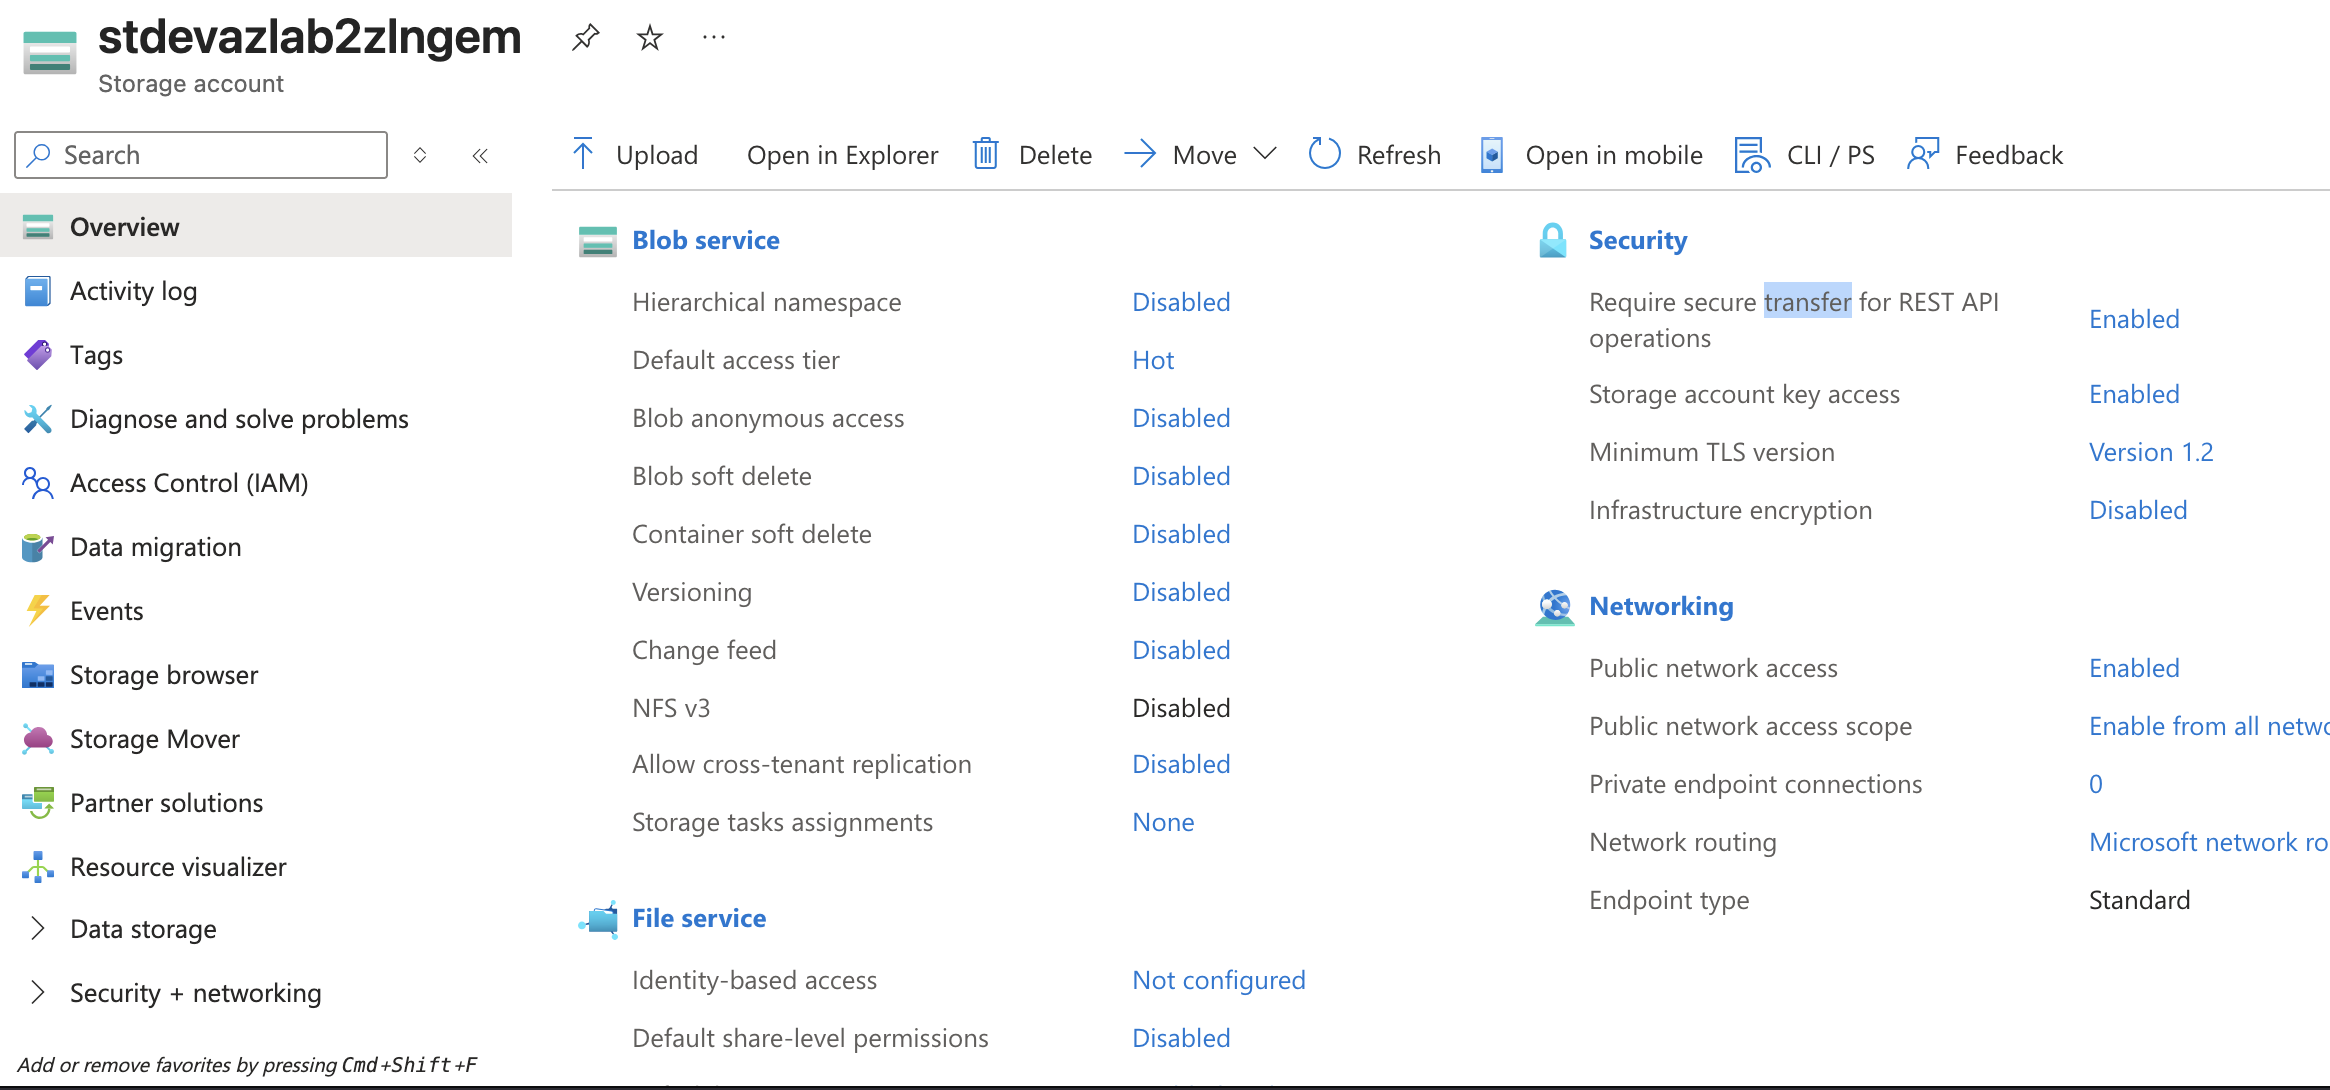This screenshot has width=2330, height=1090.
Task: Click Enabled for Public network access
Action: coord(2134,668)
